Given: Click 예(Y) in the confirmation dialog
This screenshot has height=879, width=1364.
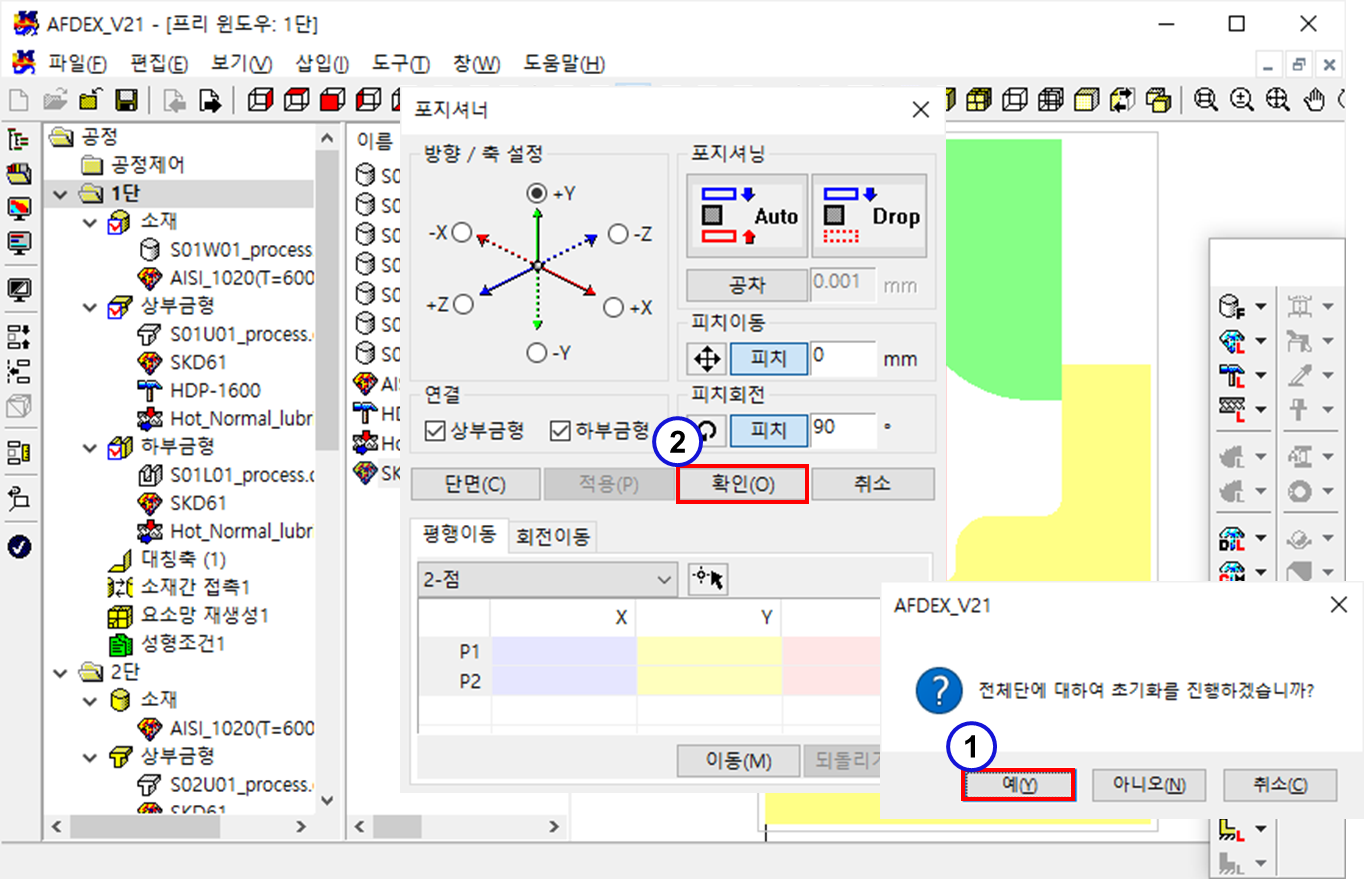Looking at the screenshot, I should click(x=1018, y=785).
